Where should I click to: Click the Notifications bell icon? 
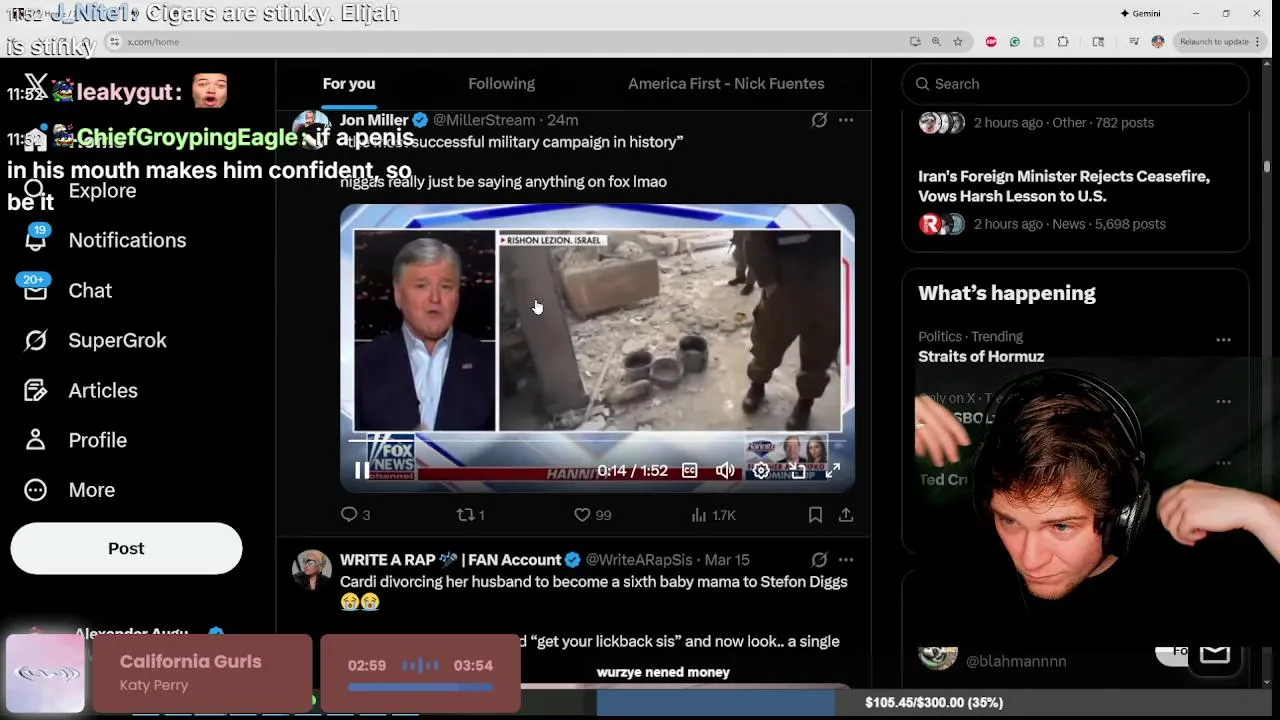[x=36, y=240]
